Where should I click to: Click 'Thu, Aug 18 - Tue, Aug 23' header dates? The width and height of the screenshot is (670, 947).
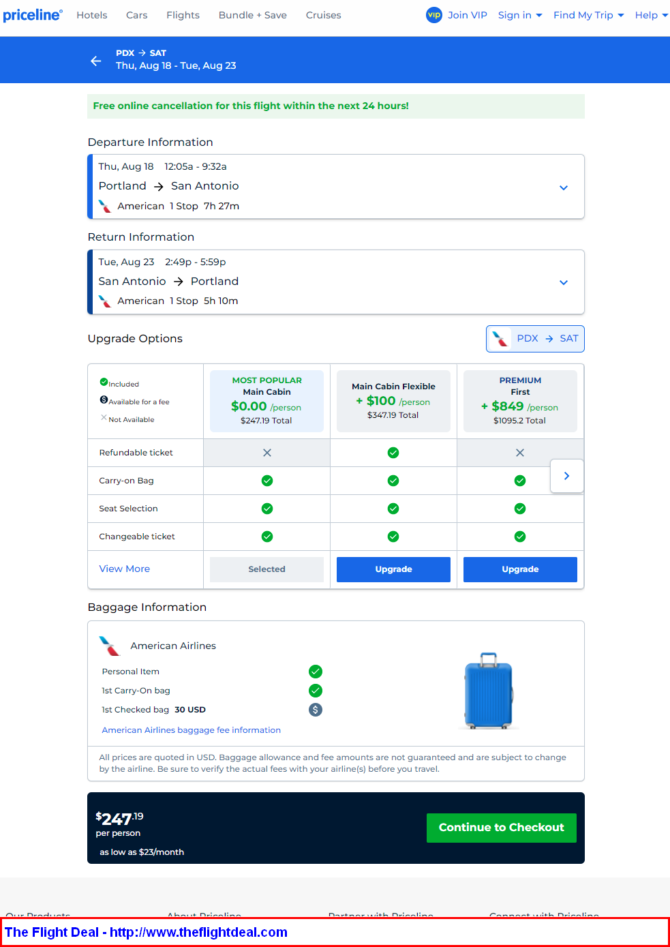pos(176,66)
